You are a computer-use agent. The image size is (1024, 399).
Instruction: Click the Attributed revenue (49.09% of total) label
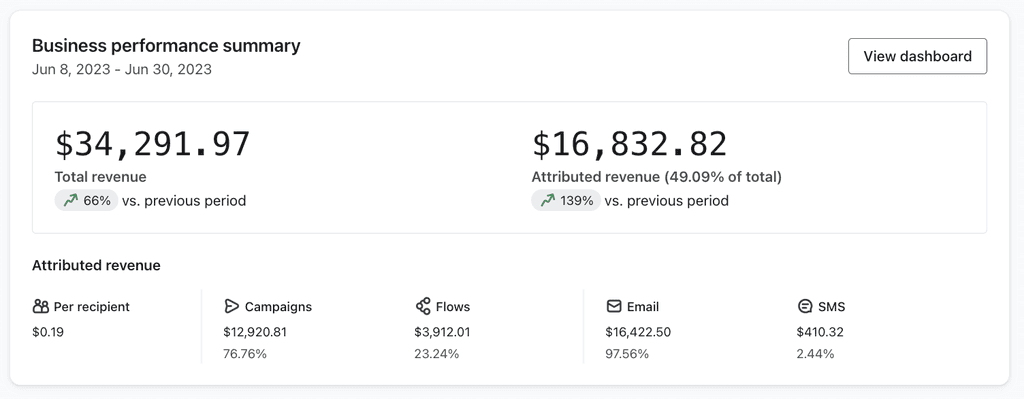pos(656,177)
